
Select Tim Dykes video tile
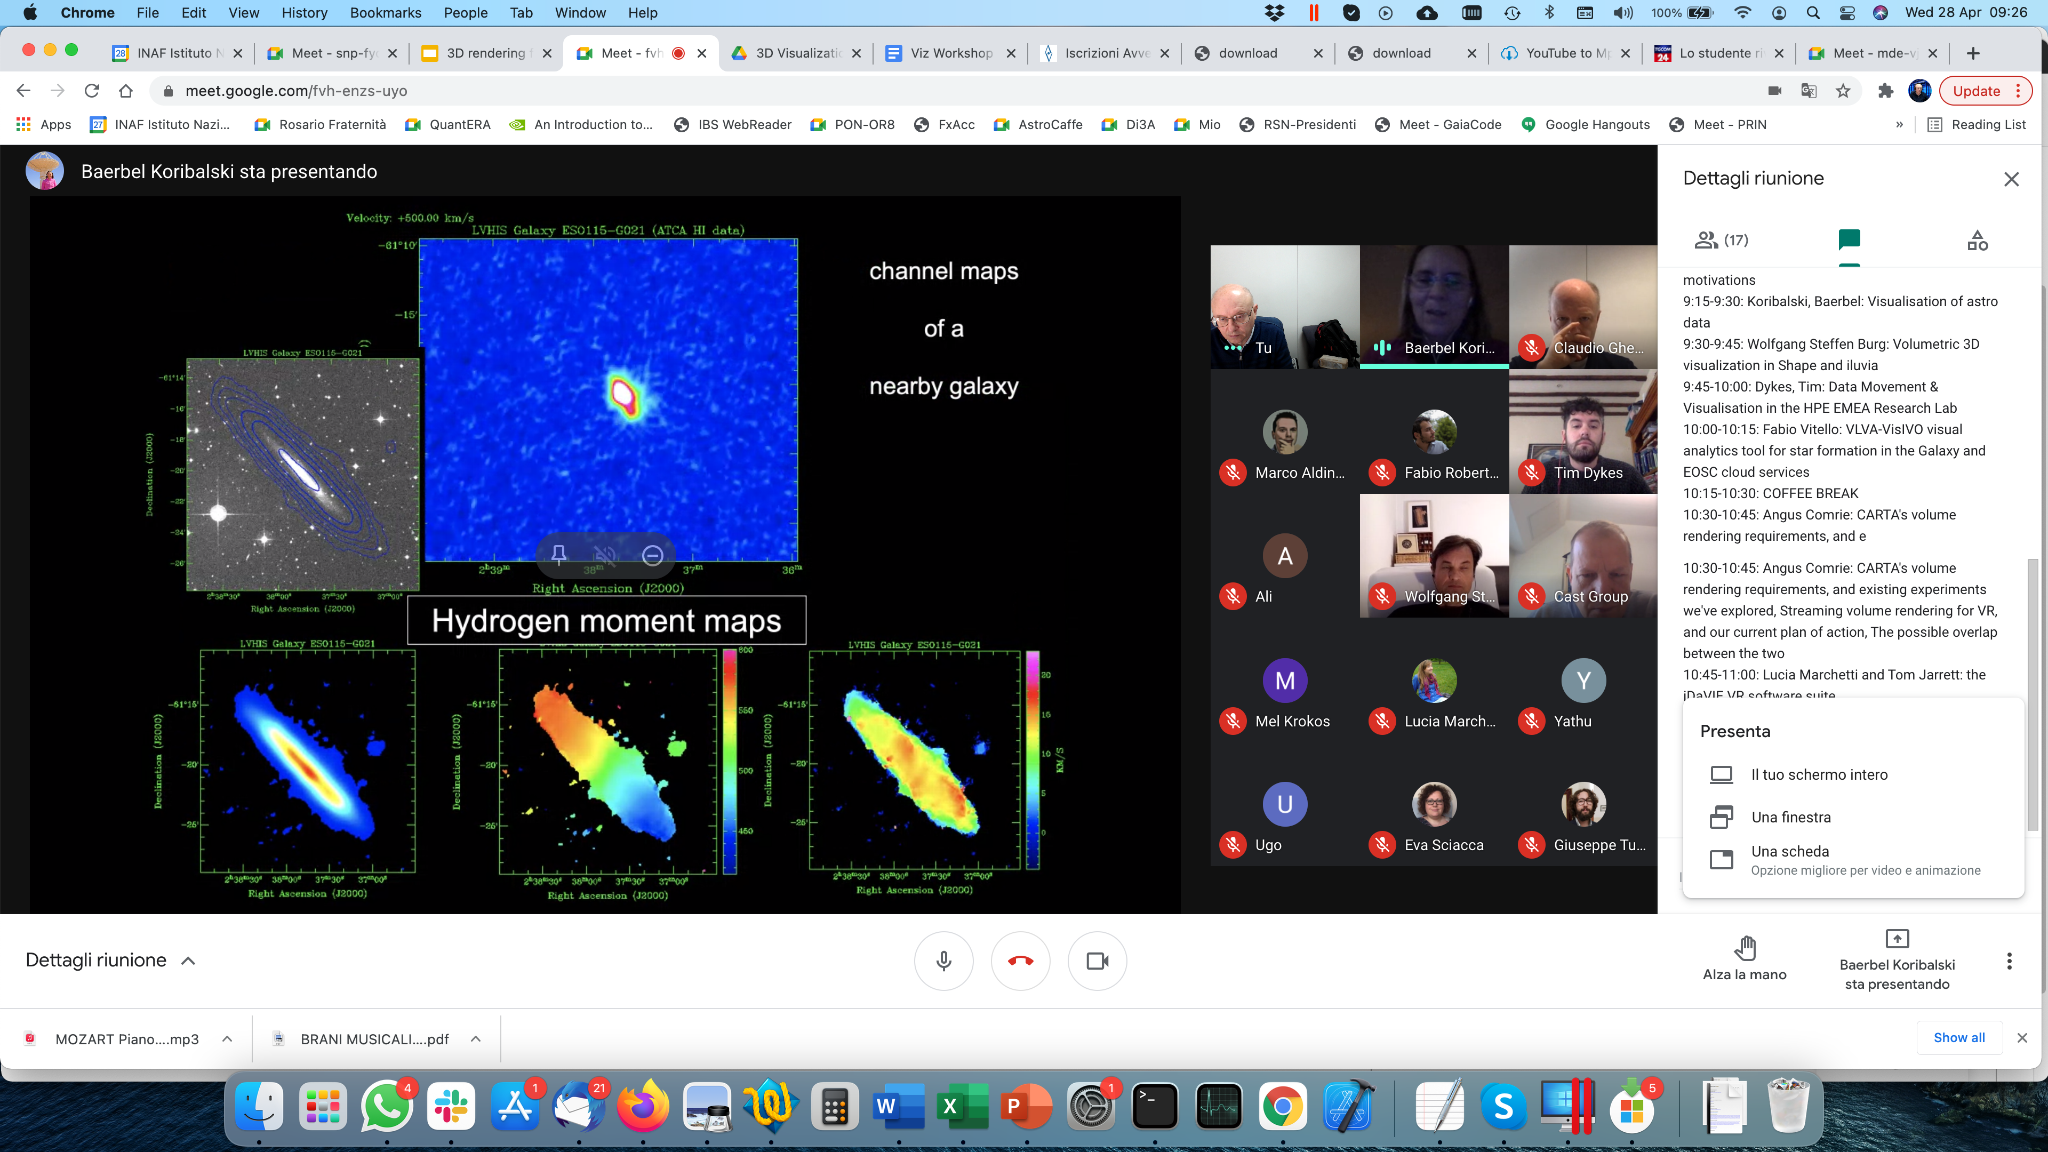pyautogui.click(x=1583, y=431)
